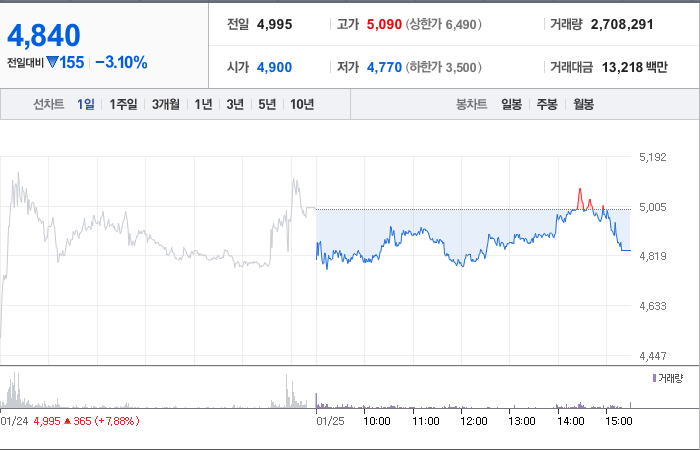Image resolution: width=700 pixels, height=450 pixels.
Task: Click the 시가 value 4,900
Action: click(x=275, y=67)
